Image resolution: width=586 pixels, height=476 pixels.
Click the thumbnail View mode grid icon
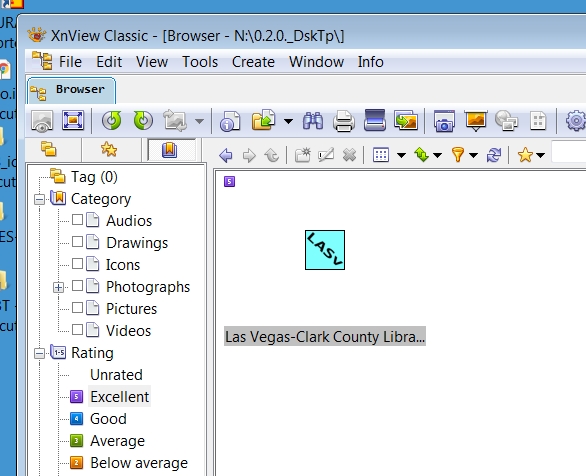coord(381,155)
